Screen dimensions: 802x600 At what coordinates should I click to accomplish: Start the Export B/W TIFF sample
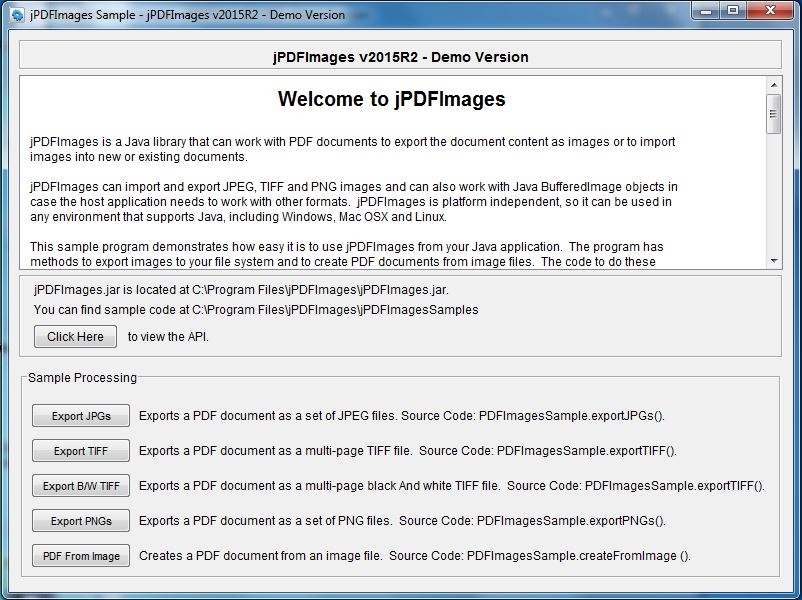coord(81,486)
